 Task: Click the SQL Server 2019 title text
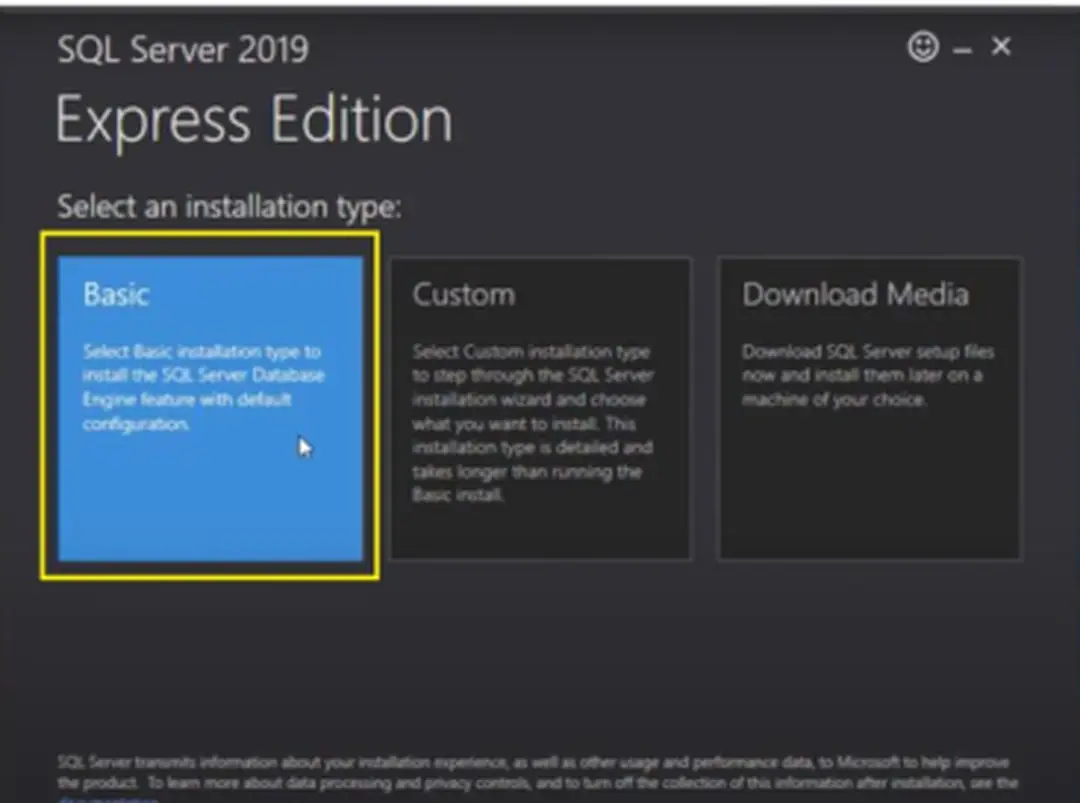181,48
